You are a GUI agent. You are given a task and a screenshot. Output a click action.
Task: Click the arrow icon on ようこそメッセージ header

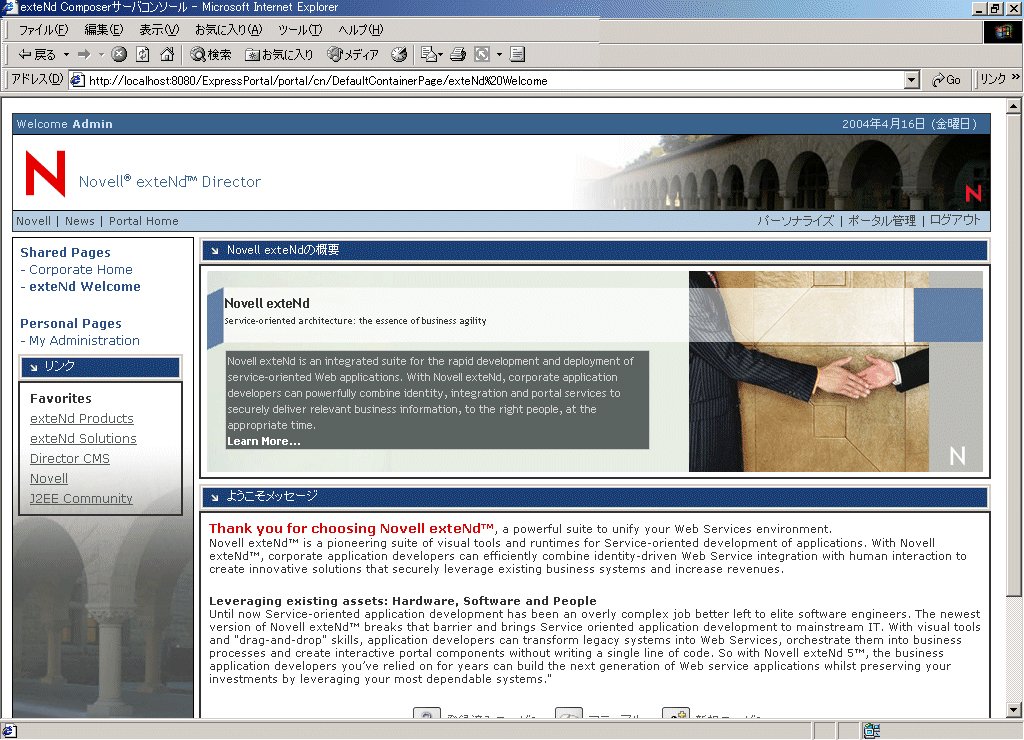tap(214, 498)
